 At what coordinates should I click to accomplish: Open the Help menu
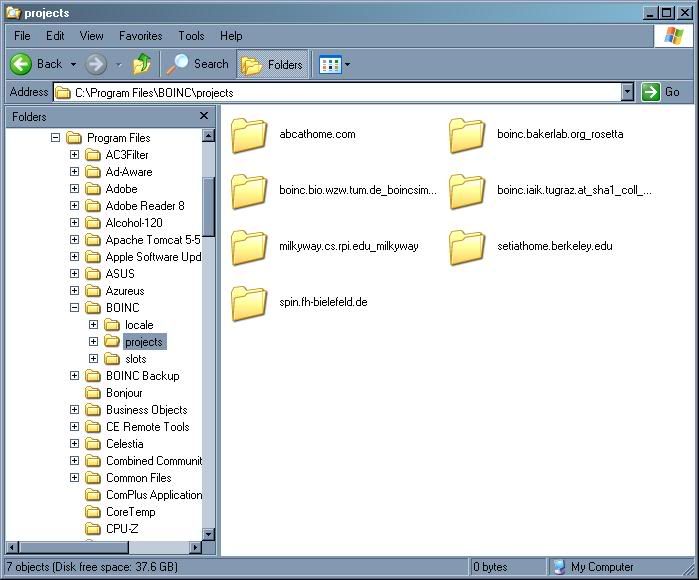coord(231,36)
